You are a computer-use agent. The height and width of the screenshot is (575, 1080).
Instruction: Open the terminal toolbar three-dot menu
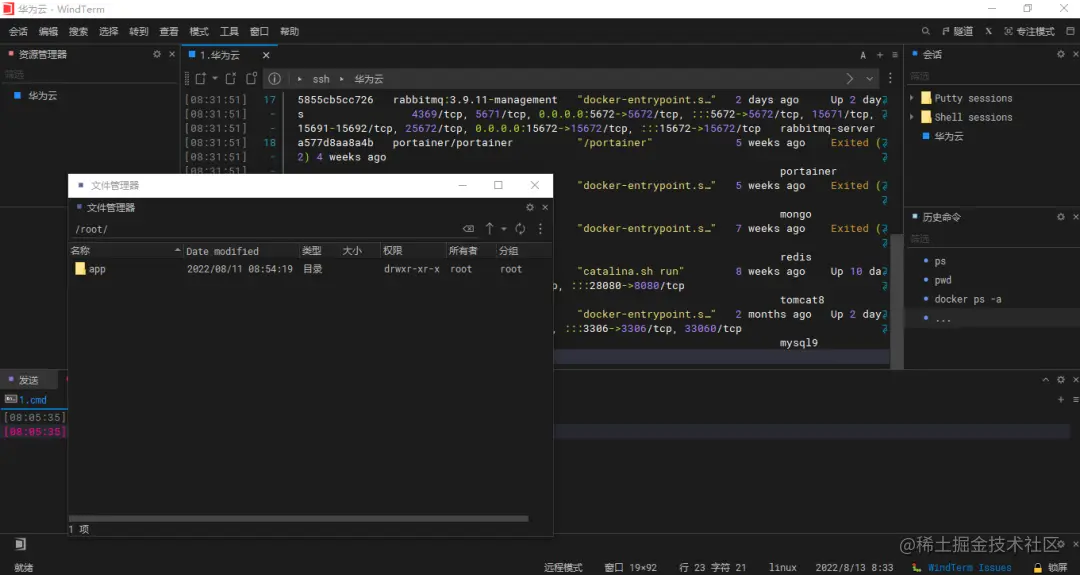(x=890, y=79)
